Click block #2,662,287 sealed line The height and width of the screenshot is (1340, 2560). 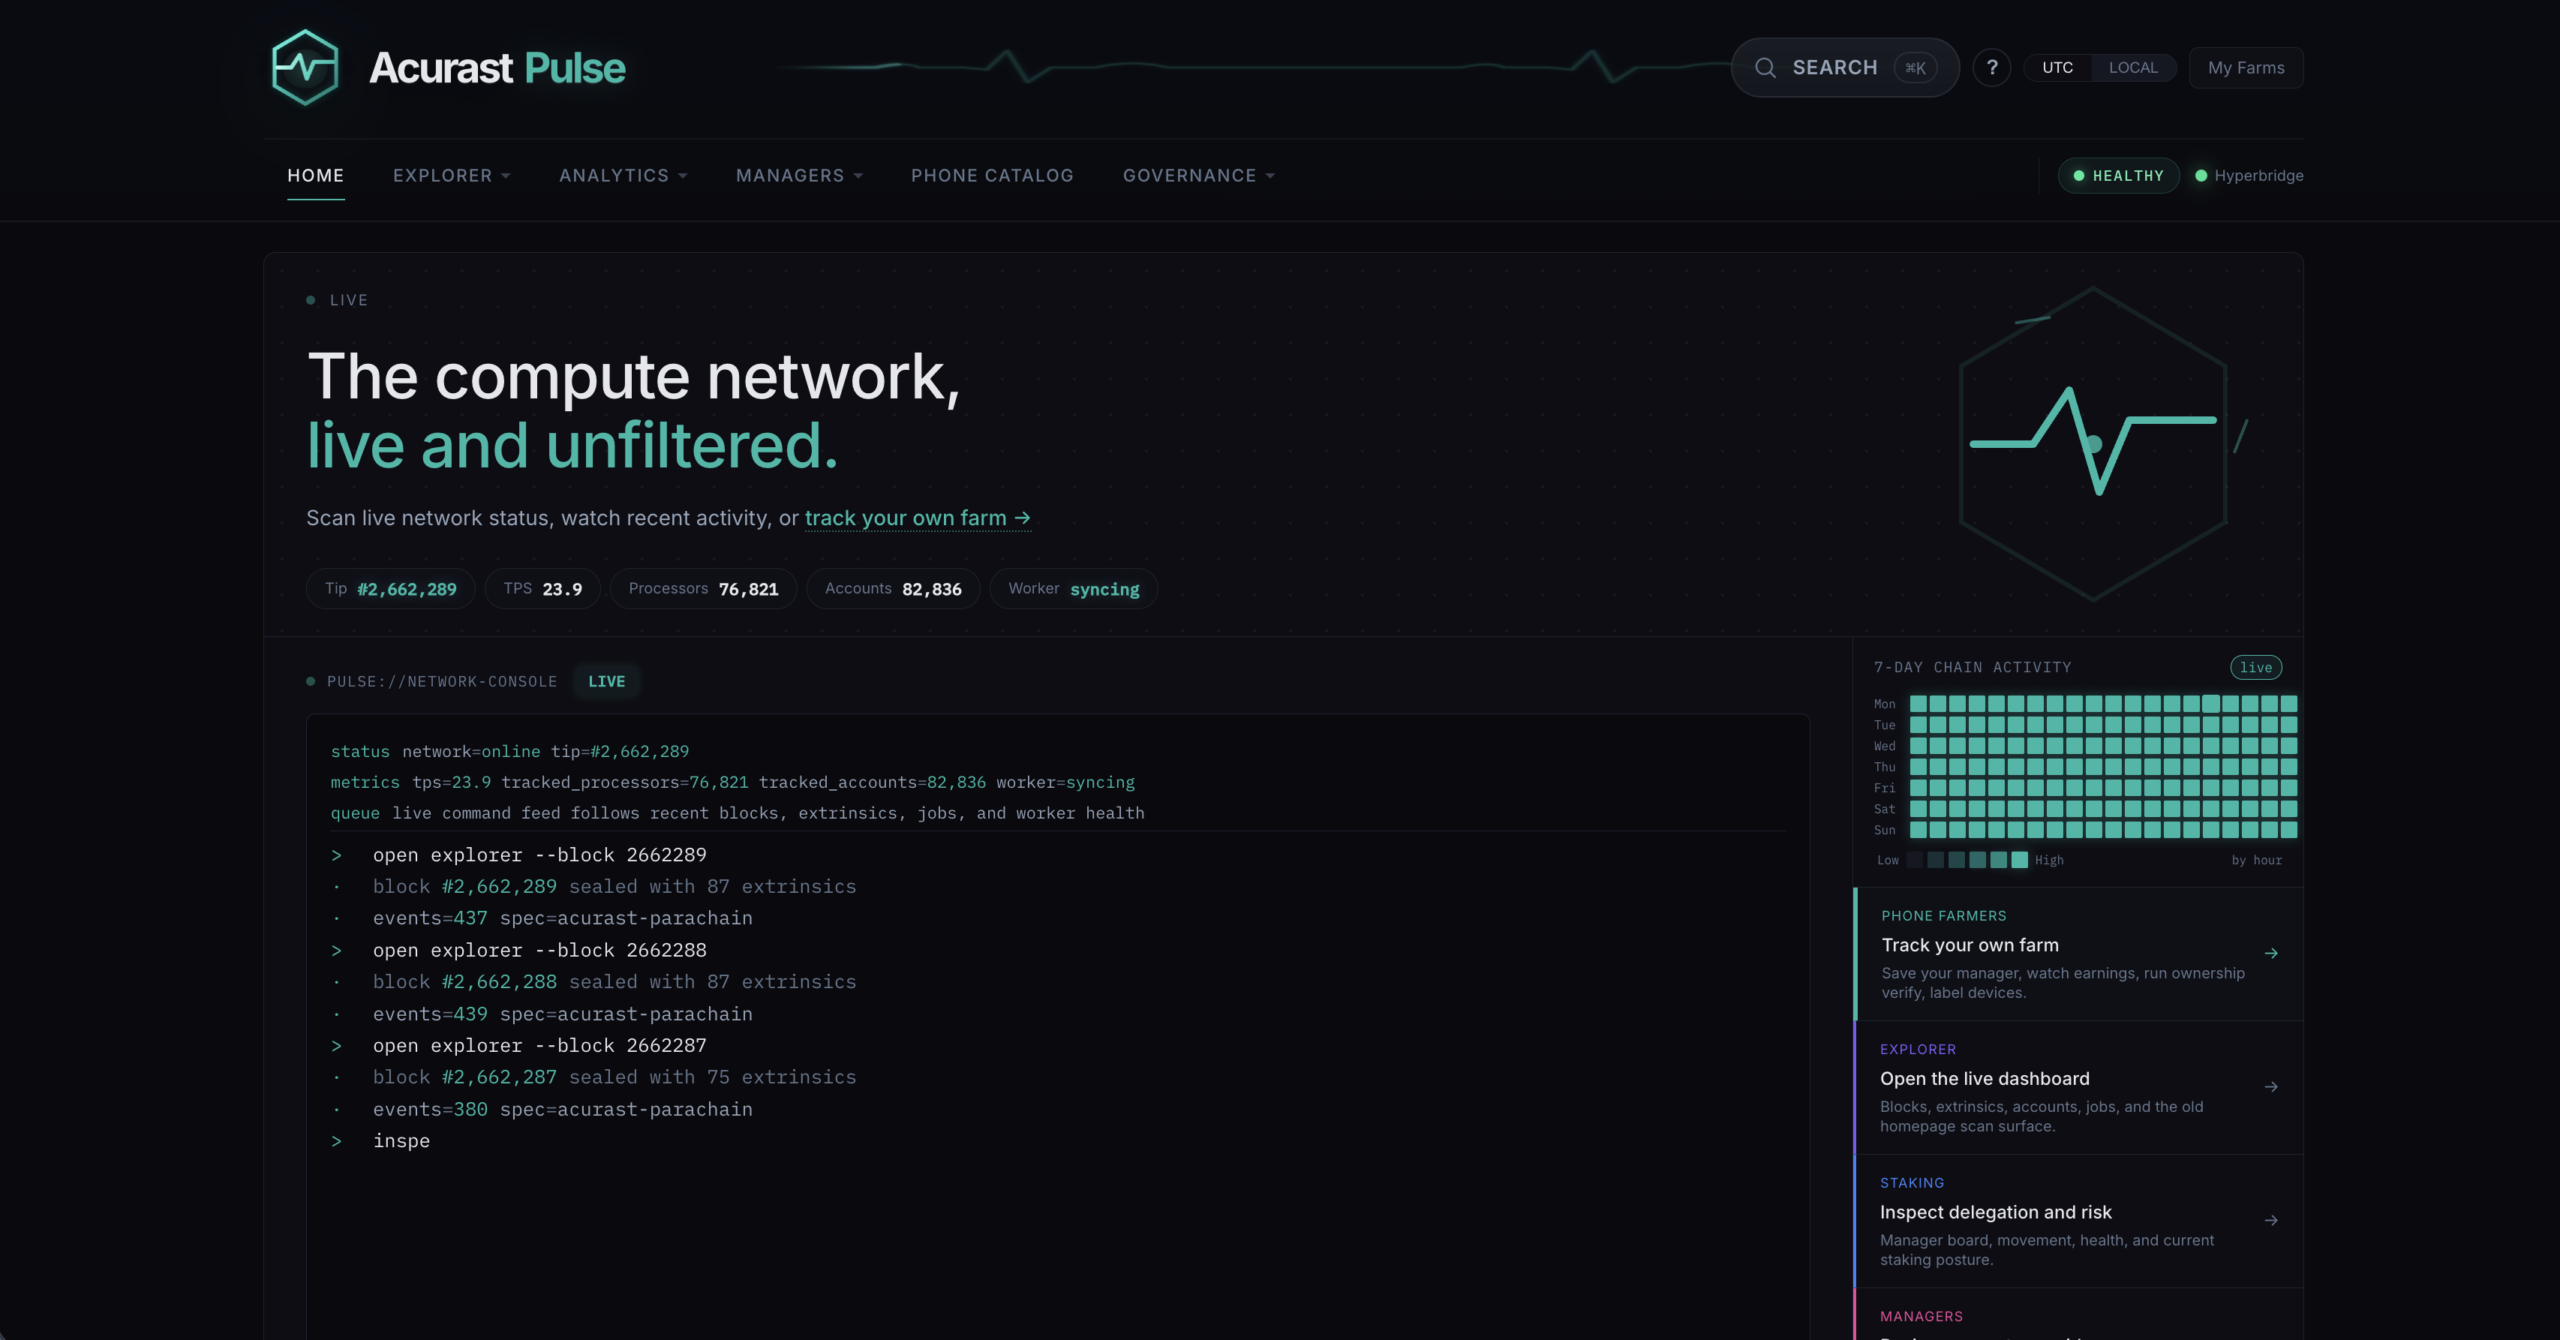click(x=614, y=1077)
